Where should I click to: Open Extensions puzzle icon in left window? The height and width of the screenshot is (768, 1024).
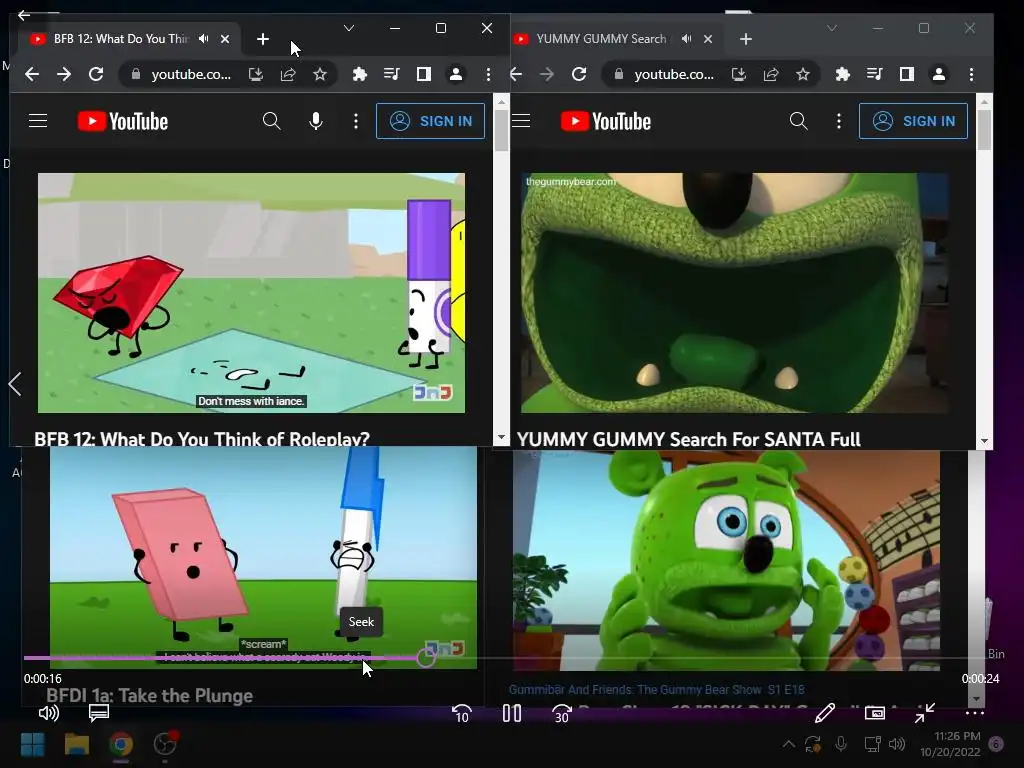360,74
